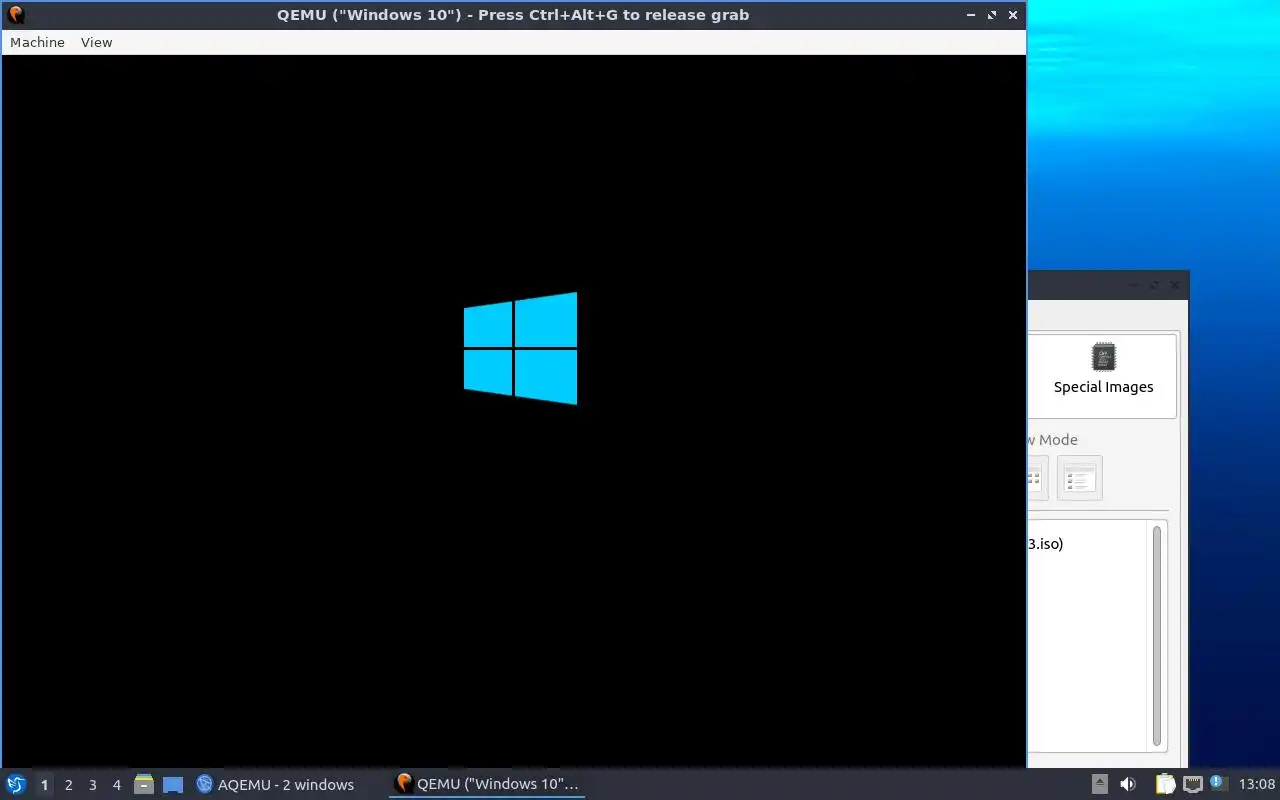
Task: Open the Machine menu in QEMU
Action: pyautogui.click(x=37, y=42)
